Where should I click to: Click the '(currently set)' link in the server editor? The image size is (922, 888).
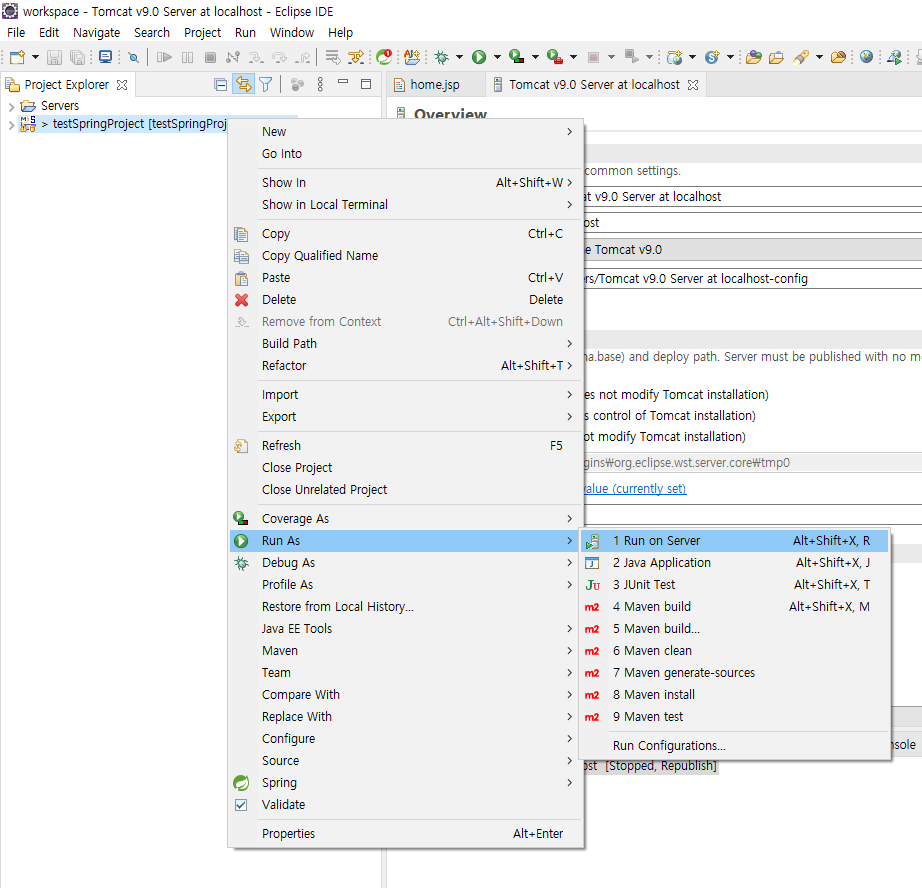point(635,488)
